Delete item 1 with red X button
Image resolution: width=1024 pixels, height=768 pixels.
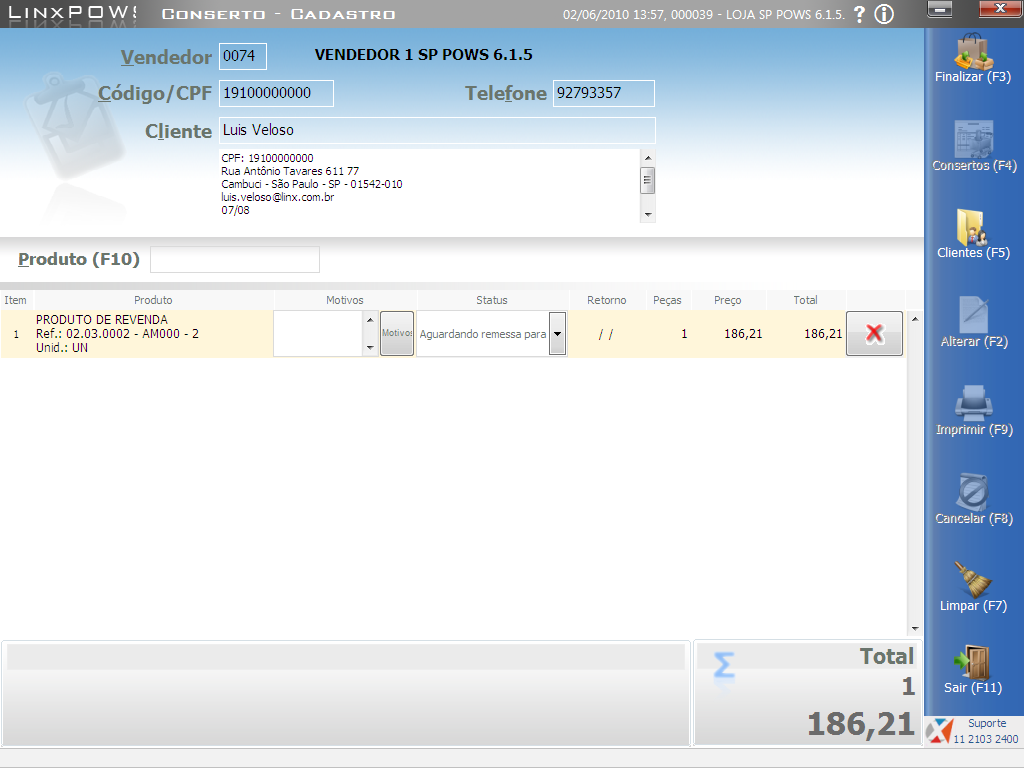coord(874,334)
